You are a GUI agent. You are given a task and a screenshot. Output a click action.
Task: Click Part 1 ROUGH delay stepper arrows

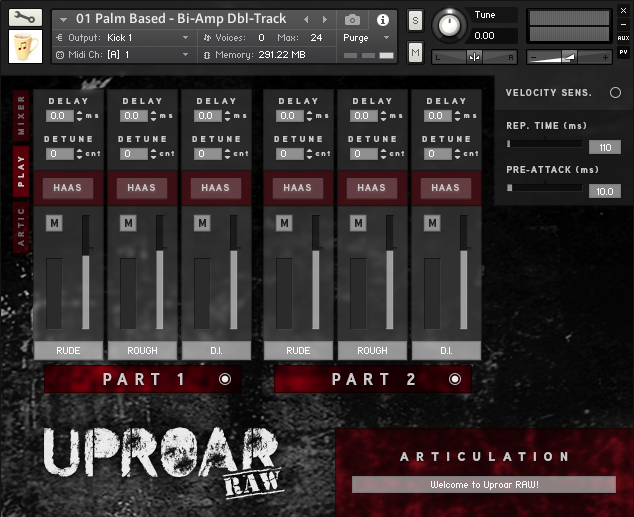click(x=153, y=116)
